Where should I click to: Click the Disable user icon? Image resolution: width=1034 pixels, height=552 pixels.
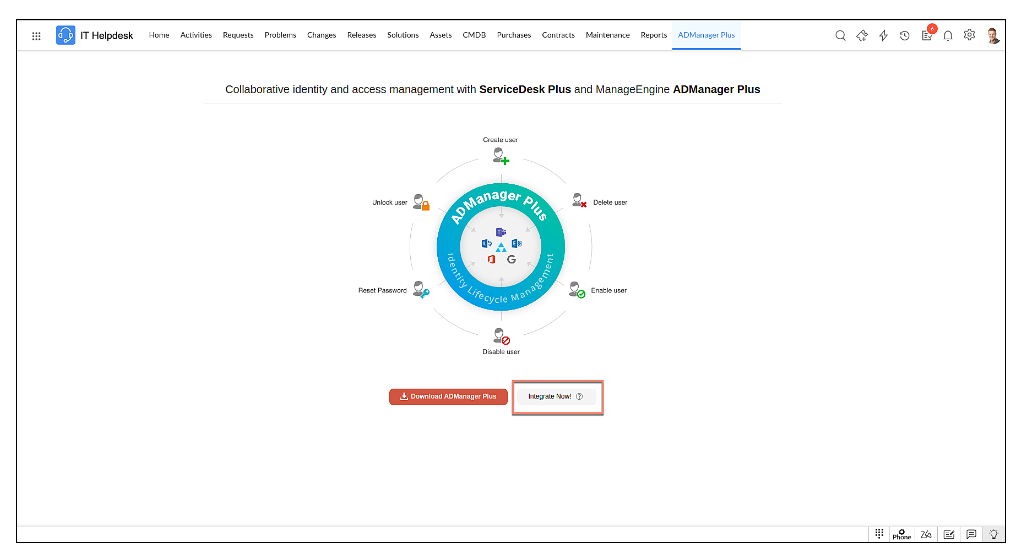click(x=502, y=336)
